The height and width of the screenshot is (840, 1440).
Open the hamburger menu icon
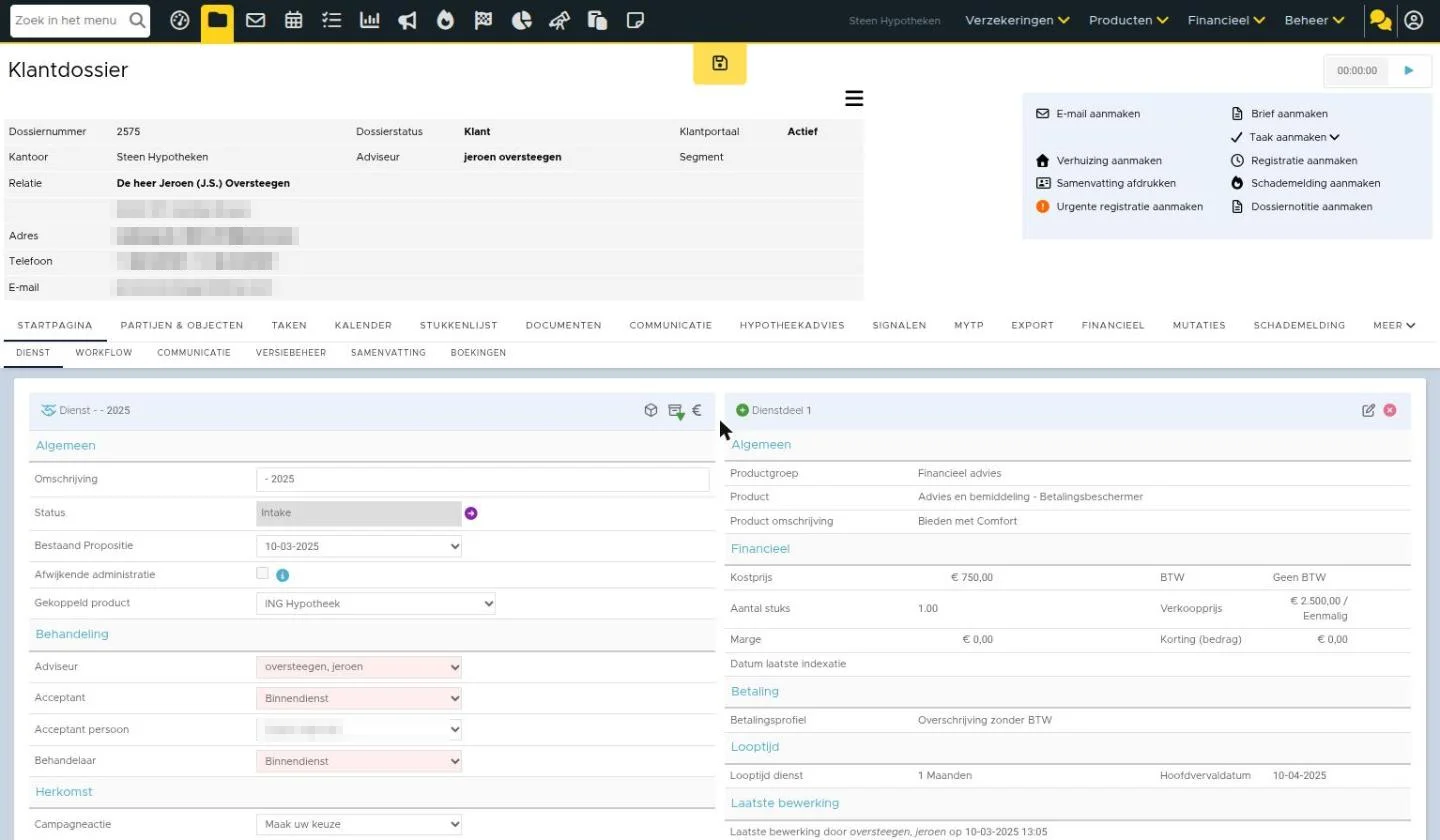click(854, 98)
